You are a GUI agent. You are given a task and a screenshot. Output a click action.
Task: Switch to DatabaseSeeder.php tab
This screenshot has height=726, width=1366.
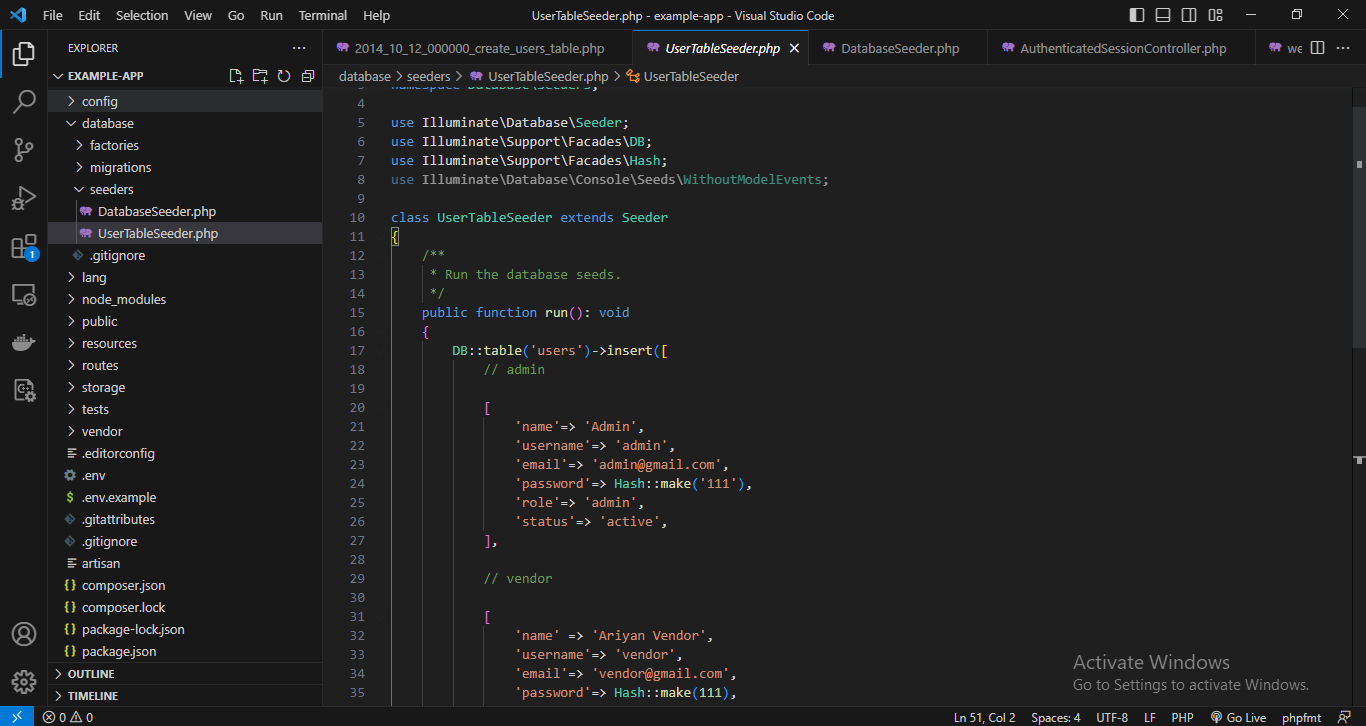tap(899, 48)
